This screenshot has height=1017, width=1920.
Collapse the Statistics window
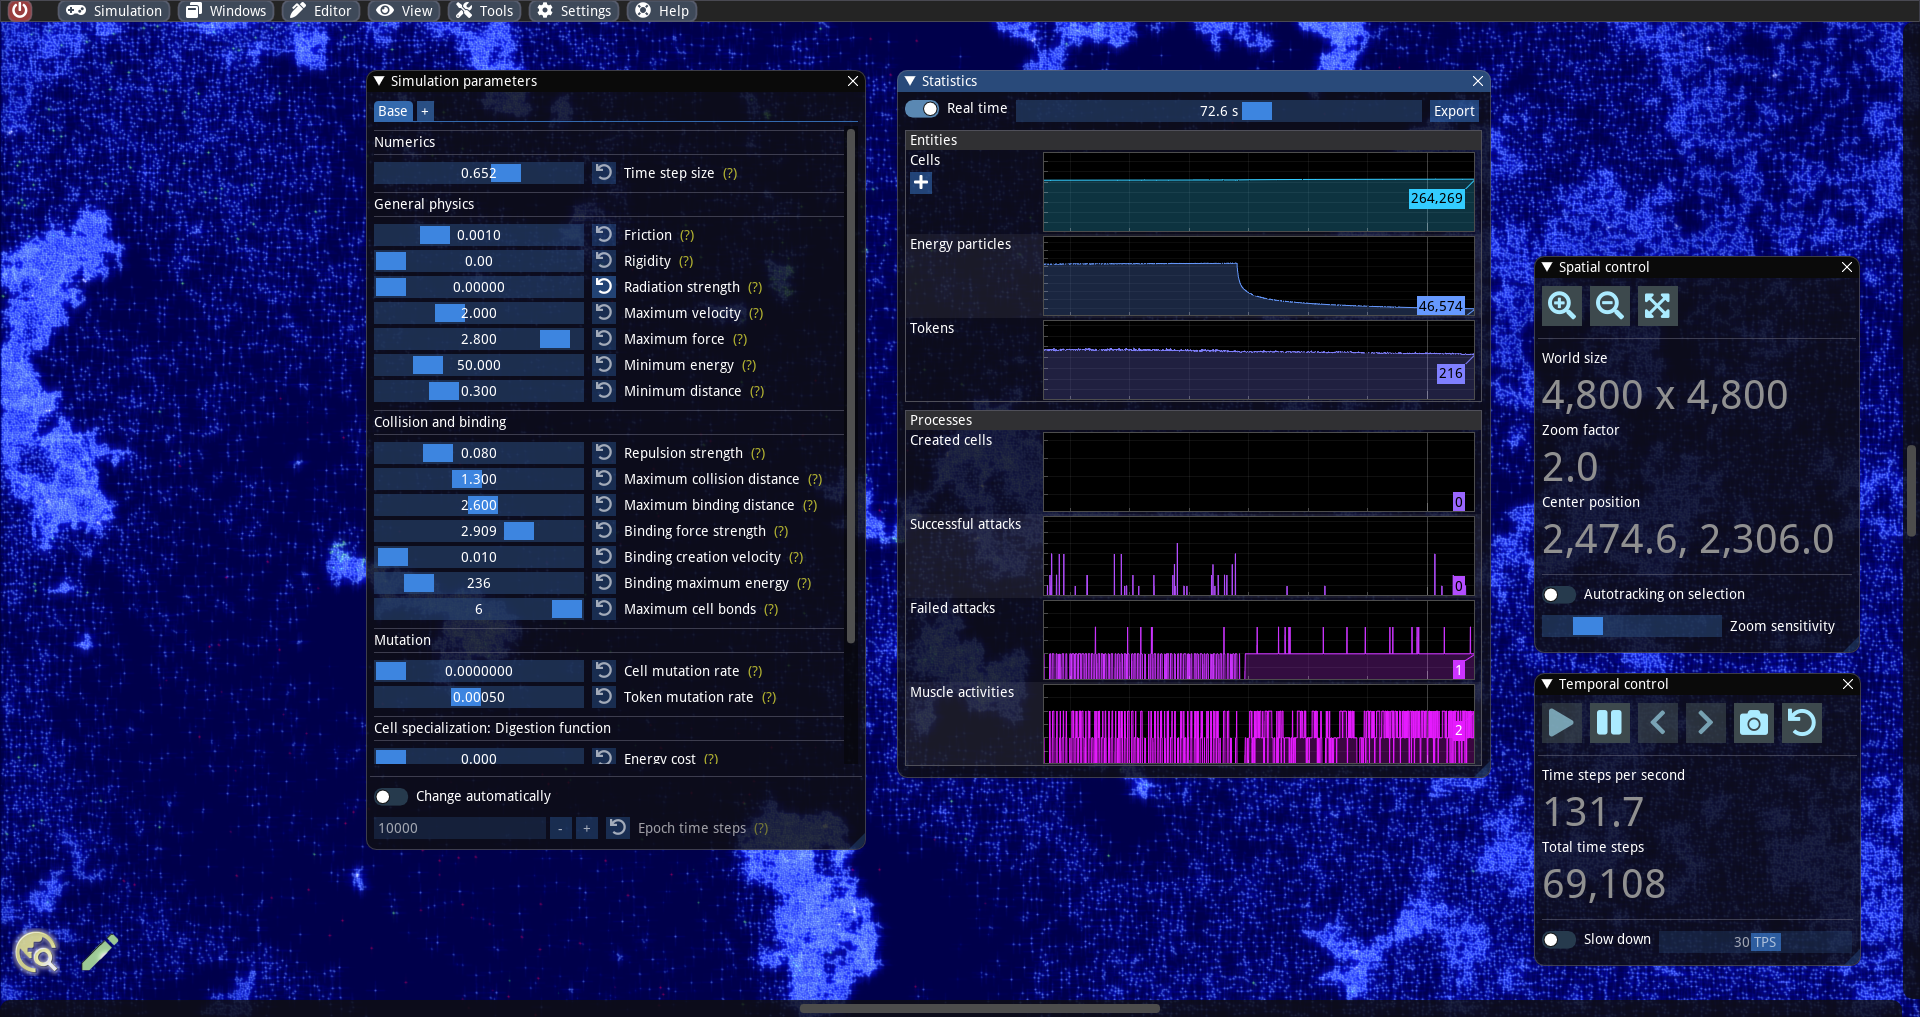910,81
